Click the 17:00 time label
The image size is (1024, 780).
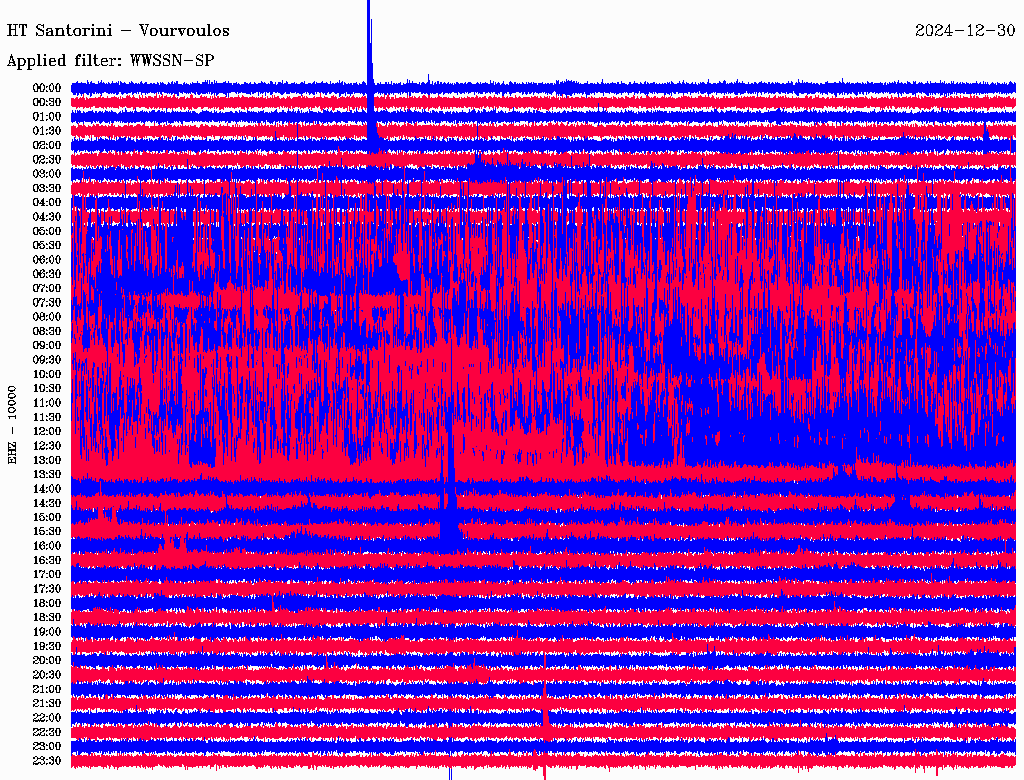(47, 574)
